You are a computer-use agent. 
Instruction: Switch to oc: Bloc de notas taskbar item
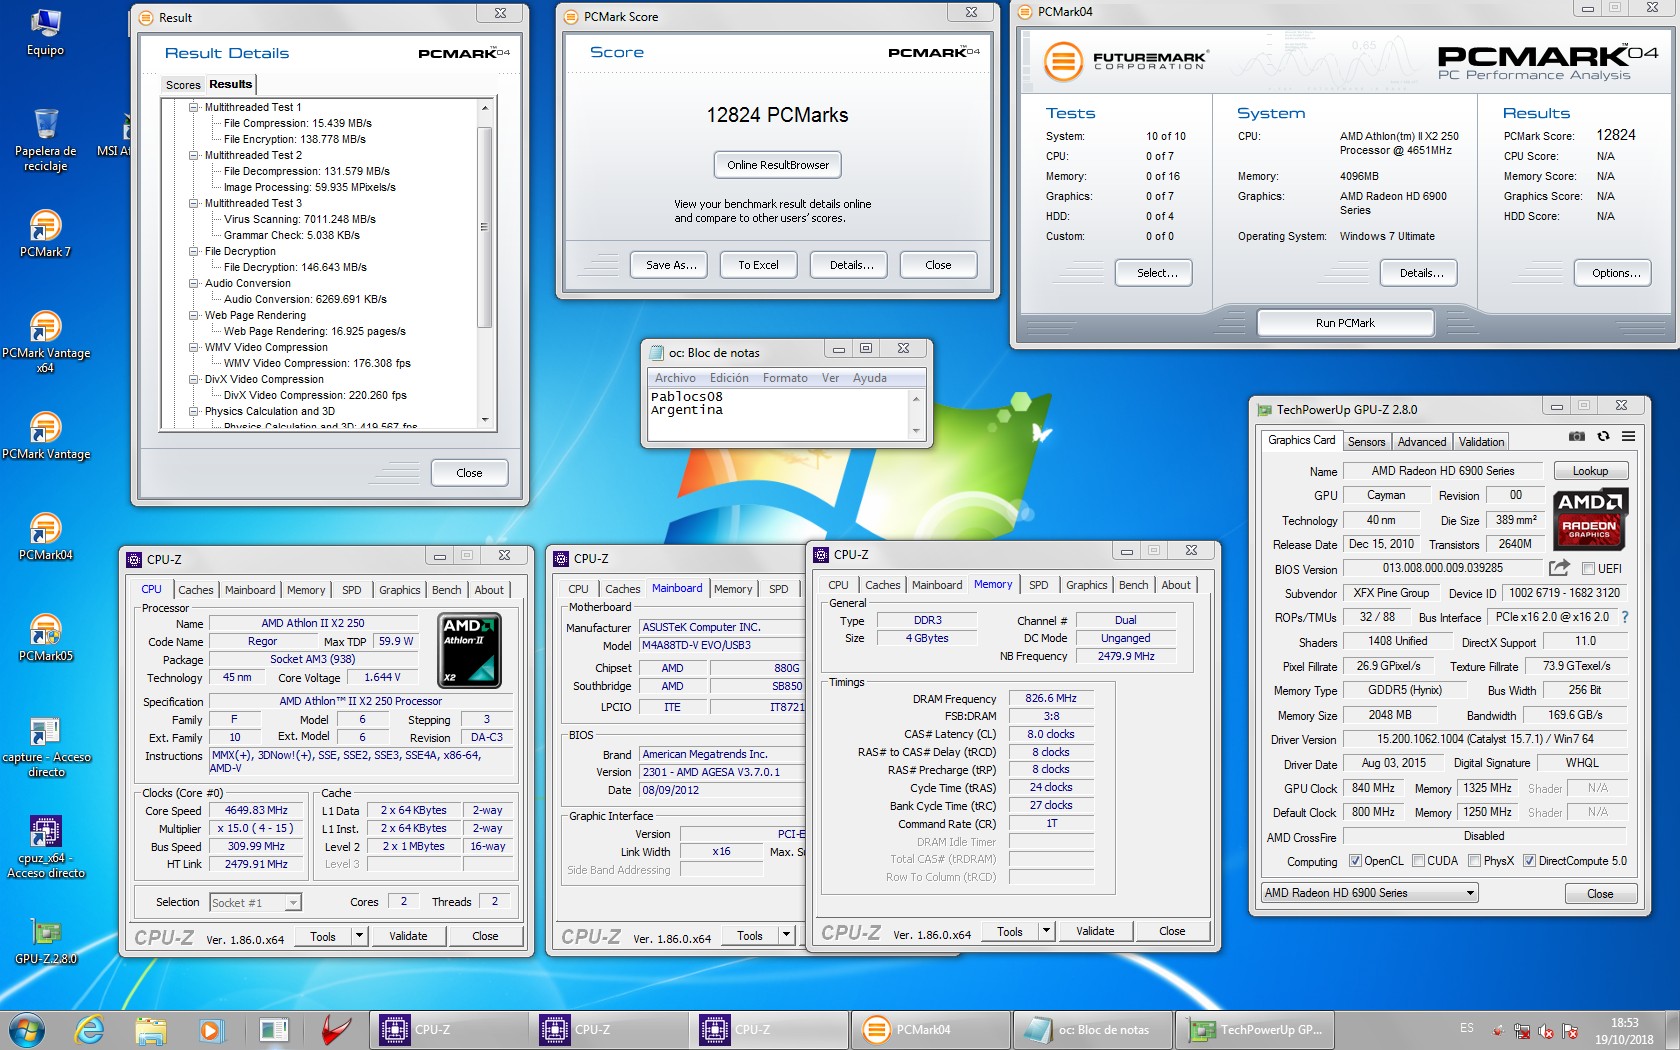(1093, 1029)
